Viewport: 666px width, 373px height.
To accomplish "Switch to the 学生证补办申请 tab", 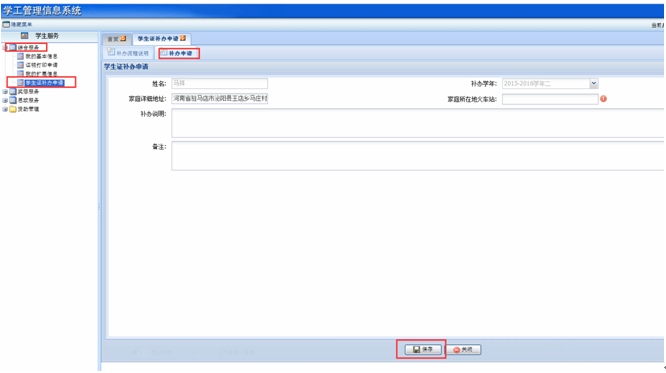I will 161,39.
